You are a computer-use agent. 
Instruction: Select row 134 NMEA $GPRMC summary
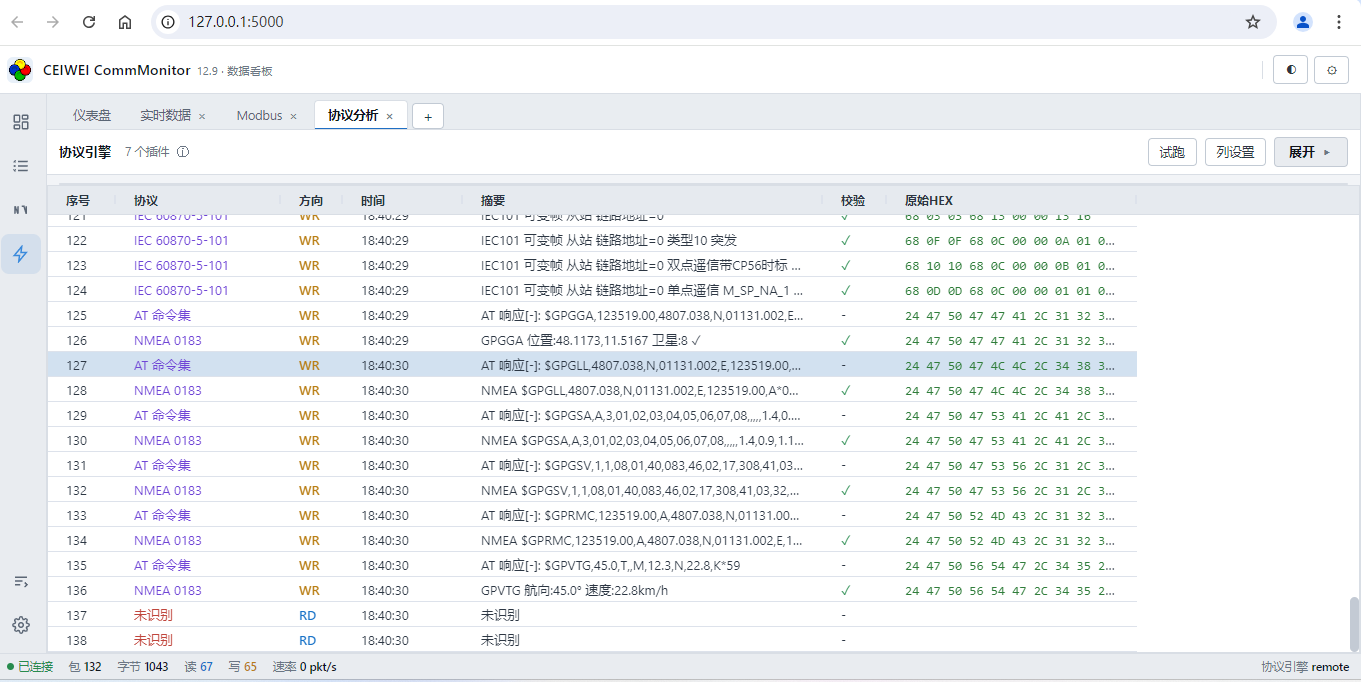coord(642,540)
